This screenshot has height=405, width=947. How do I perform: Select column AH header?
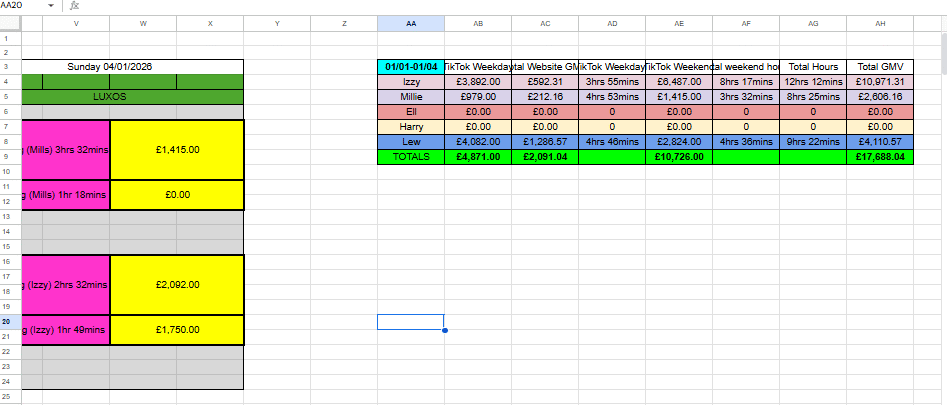click(880, 23)
